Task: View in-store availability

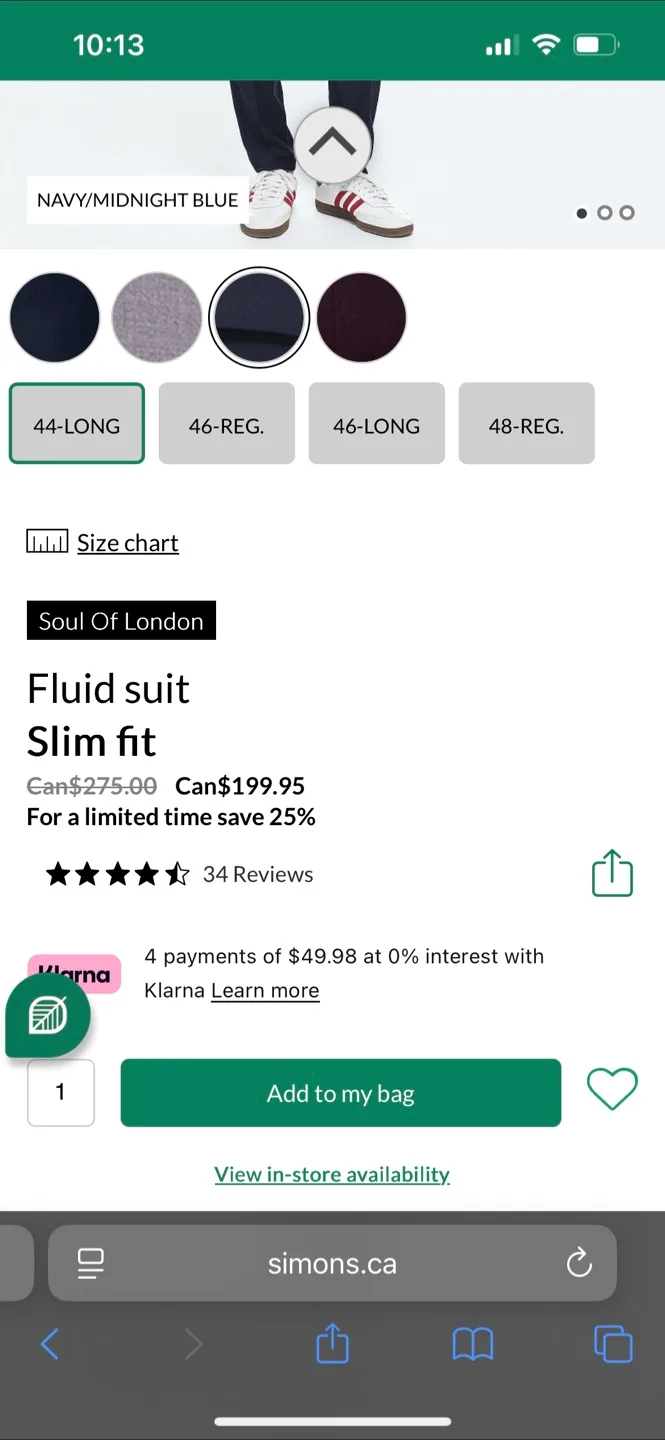Action: click(332, 1173)
